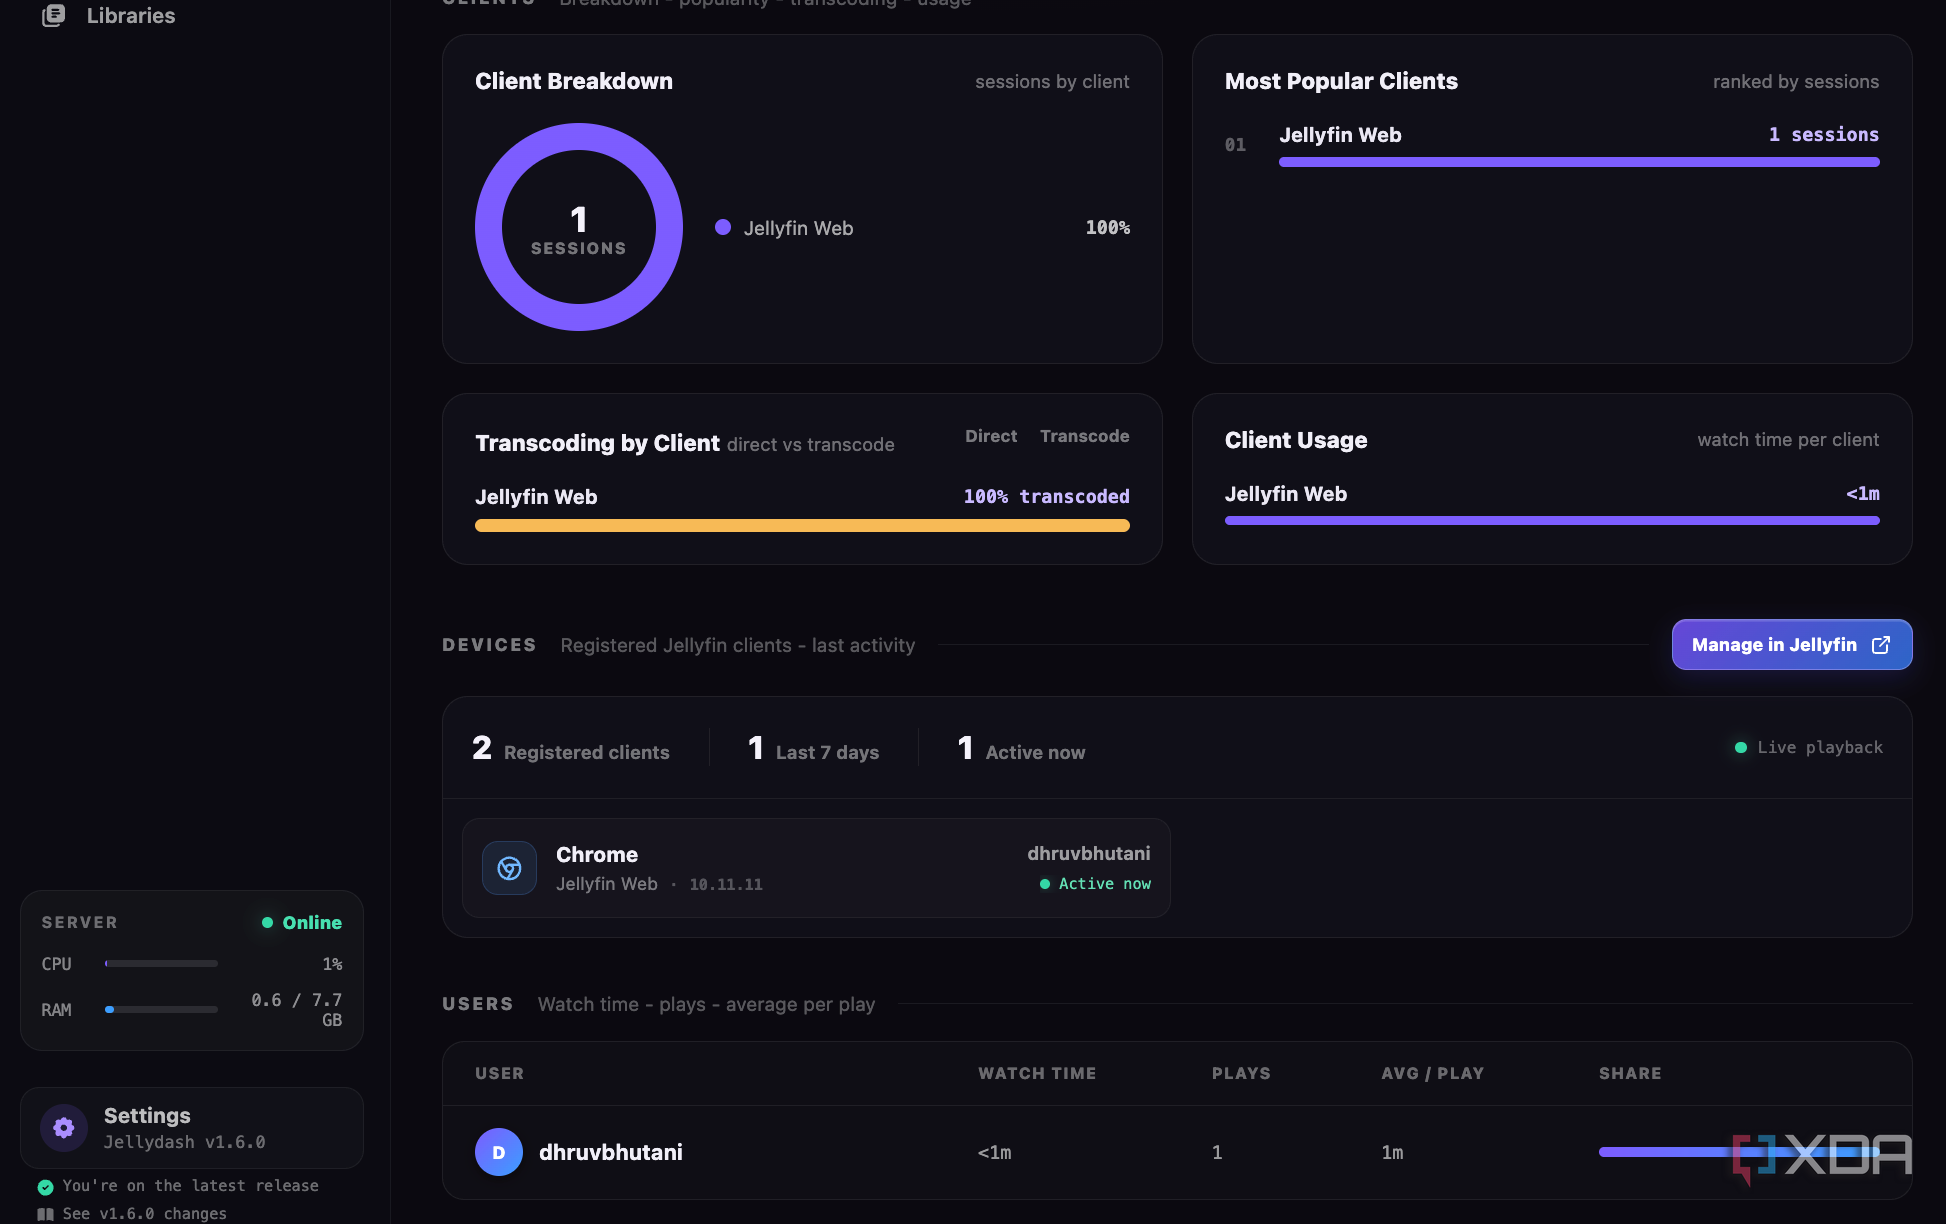Screen dimensions: 1946x1224
Task: Click the CPU usage bar
Action: coord(161,964)
